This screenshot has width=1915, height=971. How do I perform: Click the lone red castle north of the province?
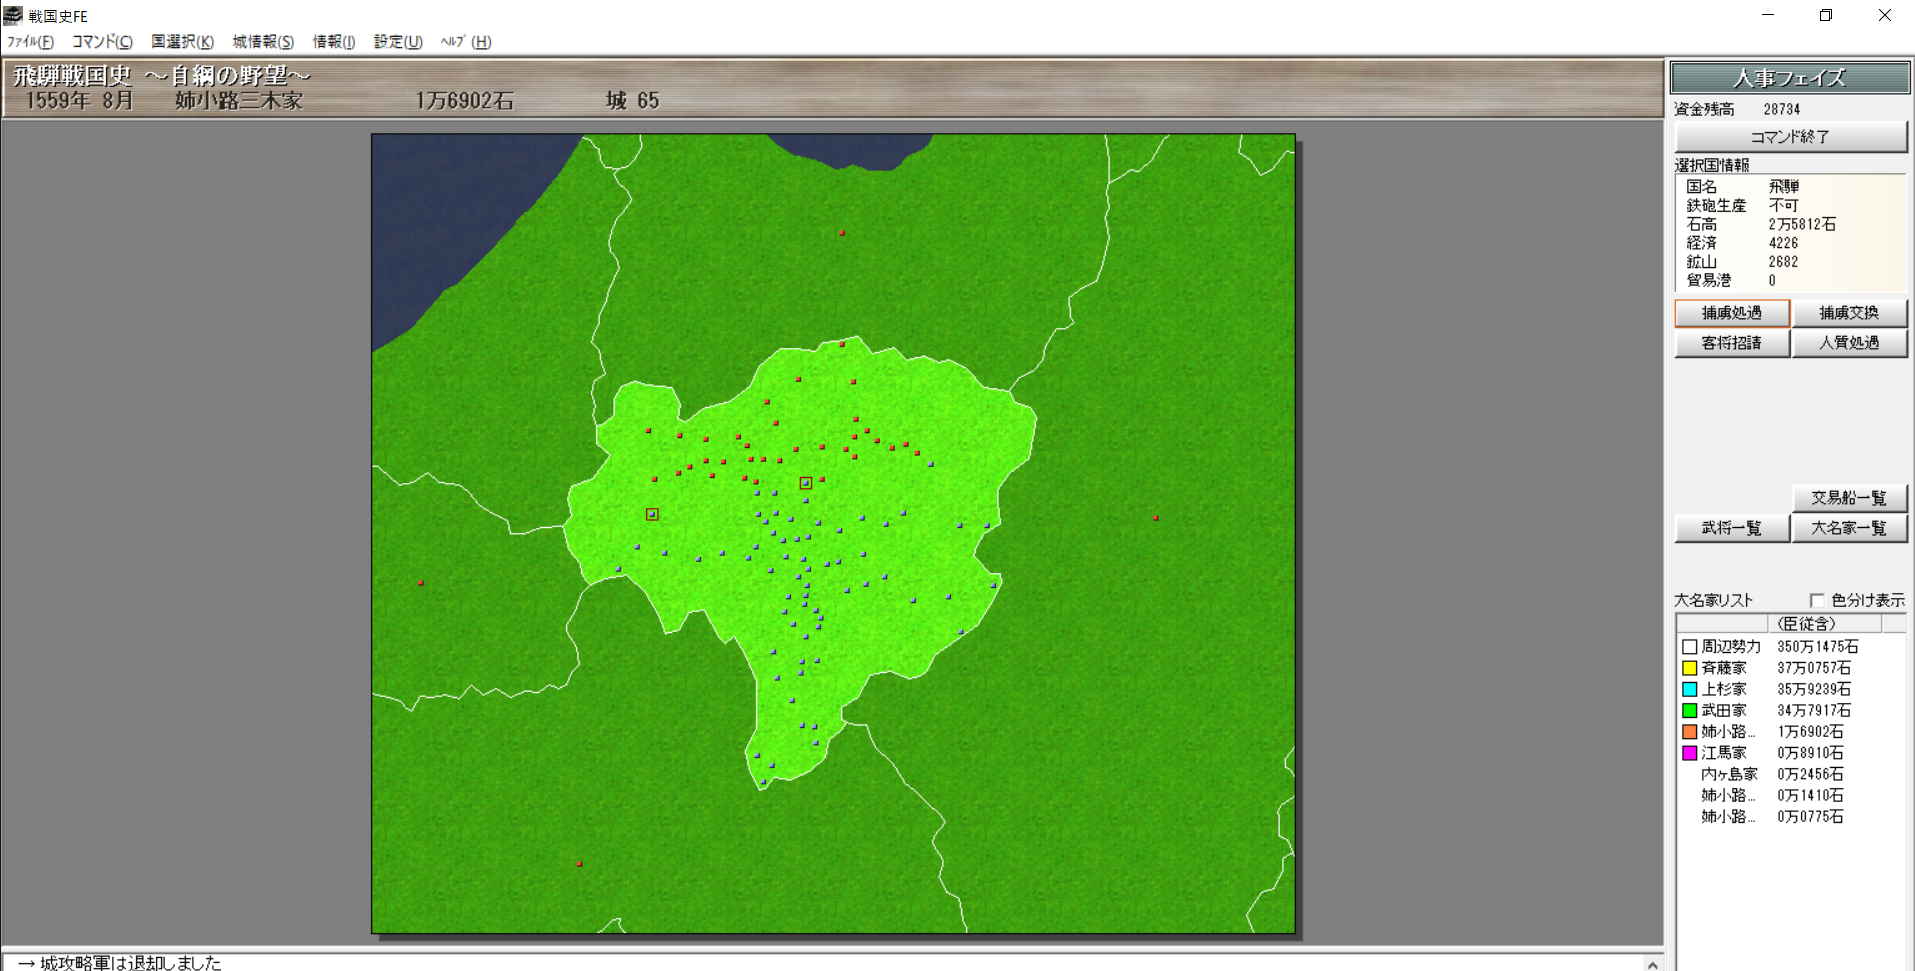[842, 233]
